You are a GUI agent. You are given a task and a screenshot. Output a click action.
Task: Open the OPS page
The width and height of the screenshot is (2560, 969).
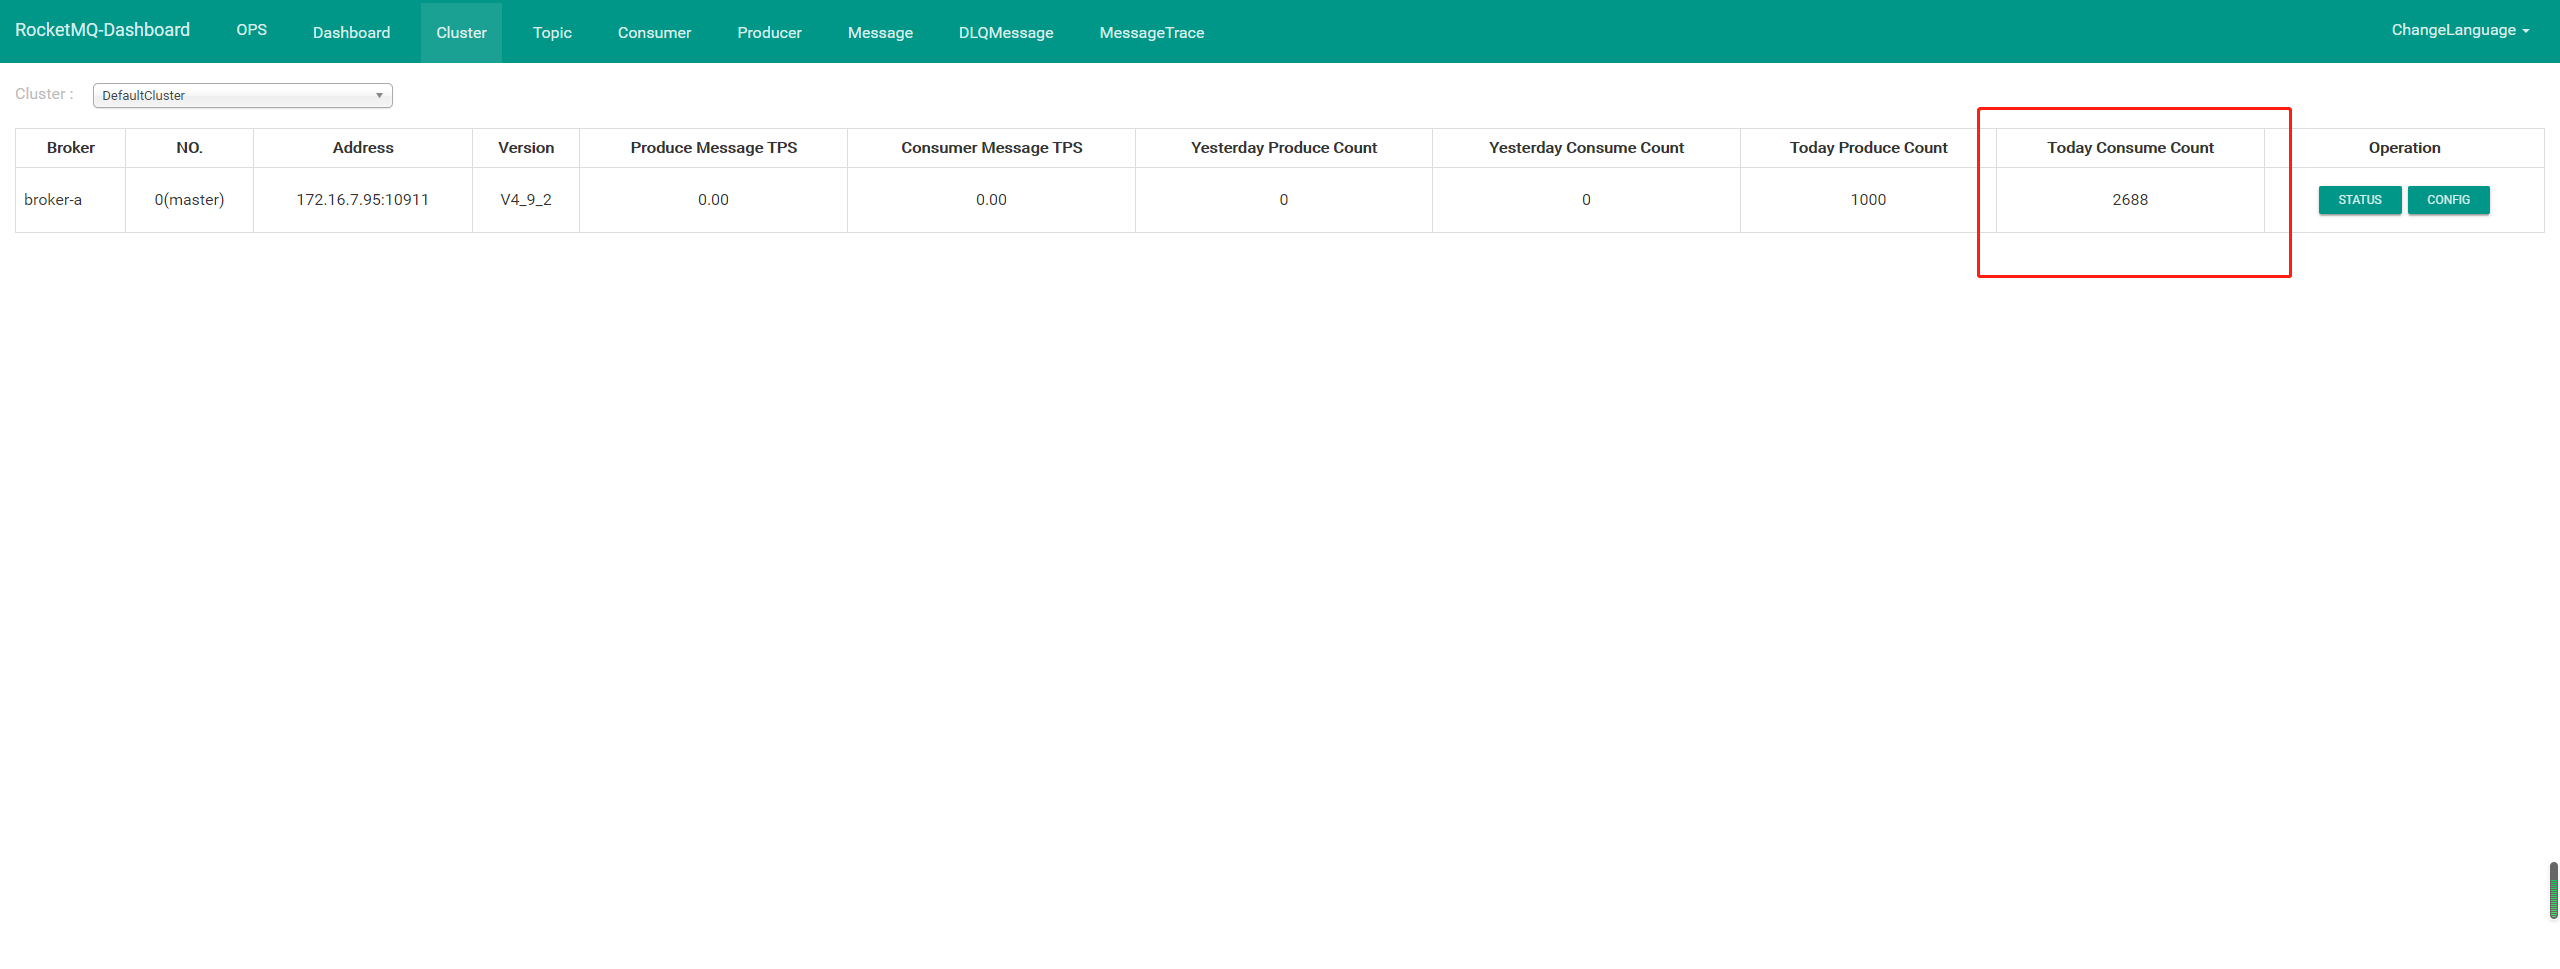pyautogui.click(x=251, y=30)
